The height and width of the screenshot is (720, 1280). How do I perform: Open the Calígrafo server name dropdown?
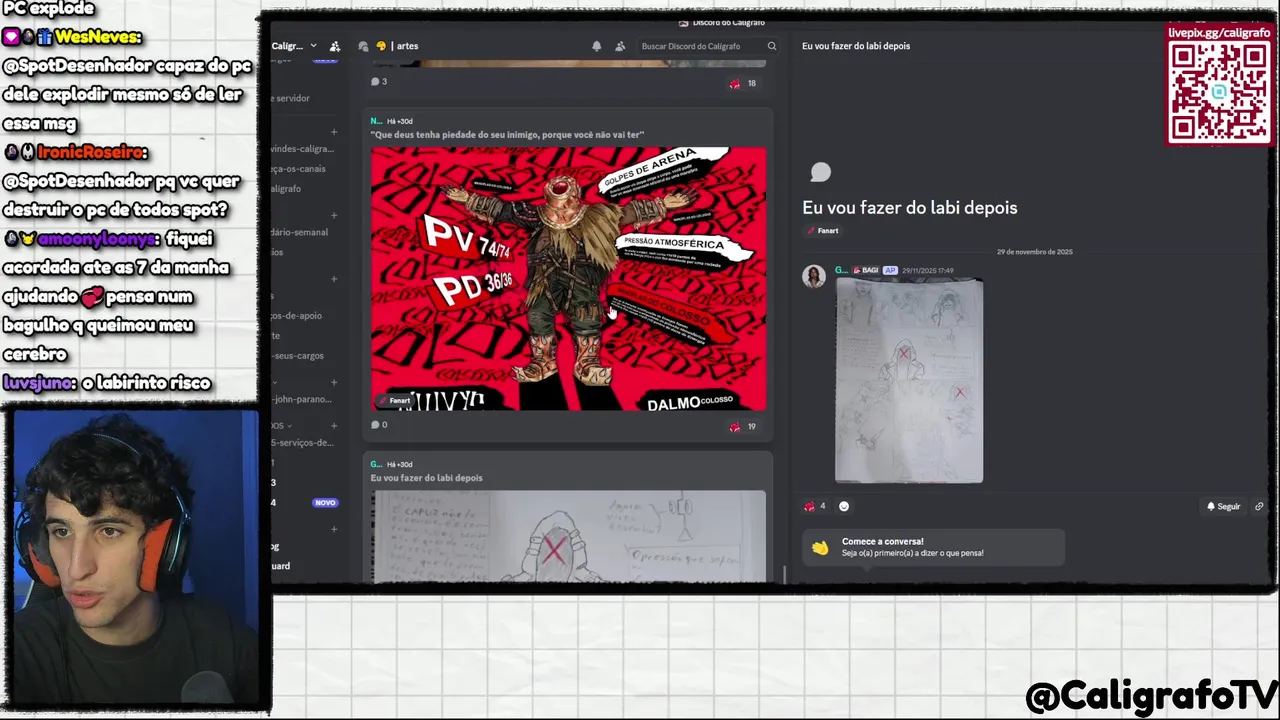[x=294, y=46]
